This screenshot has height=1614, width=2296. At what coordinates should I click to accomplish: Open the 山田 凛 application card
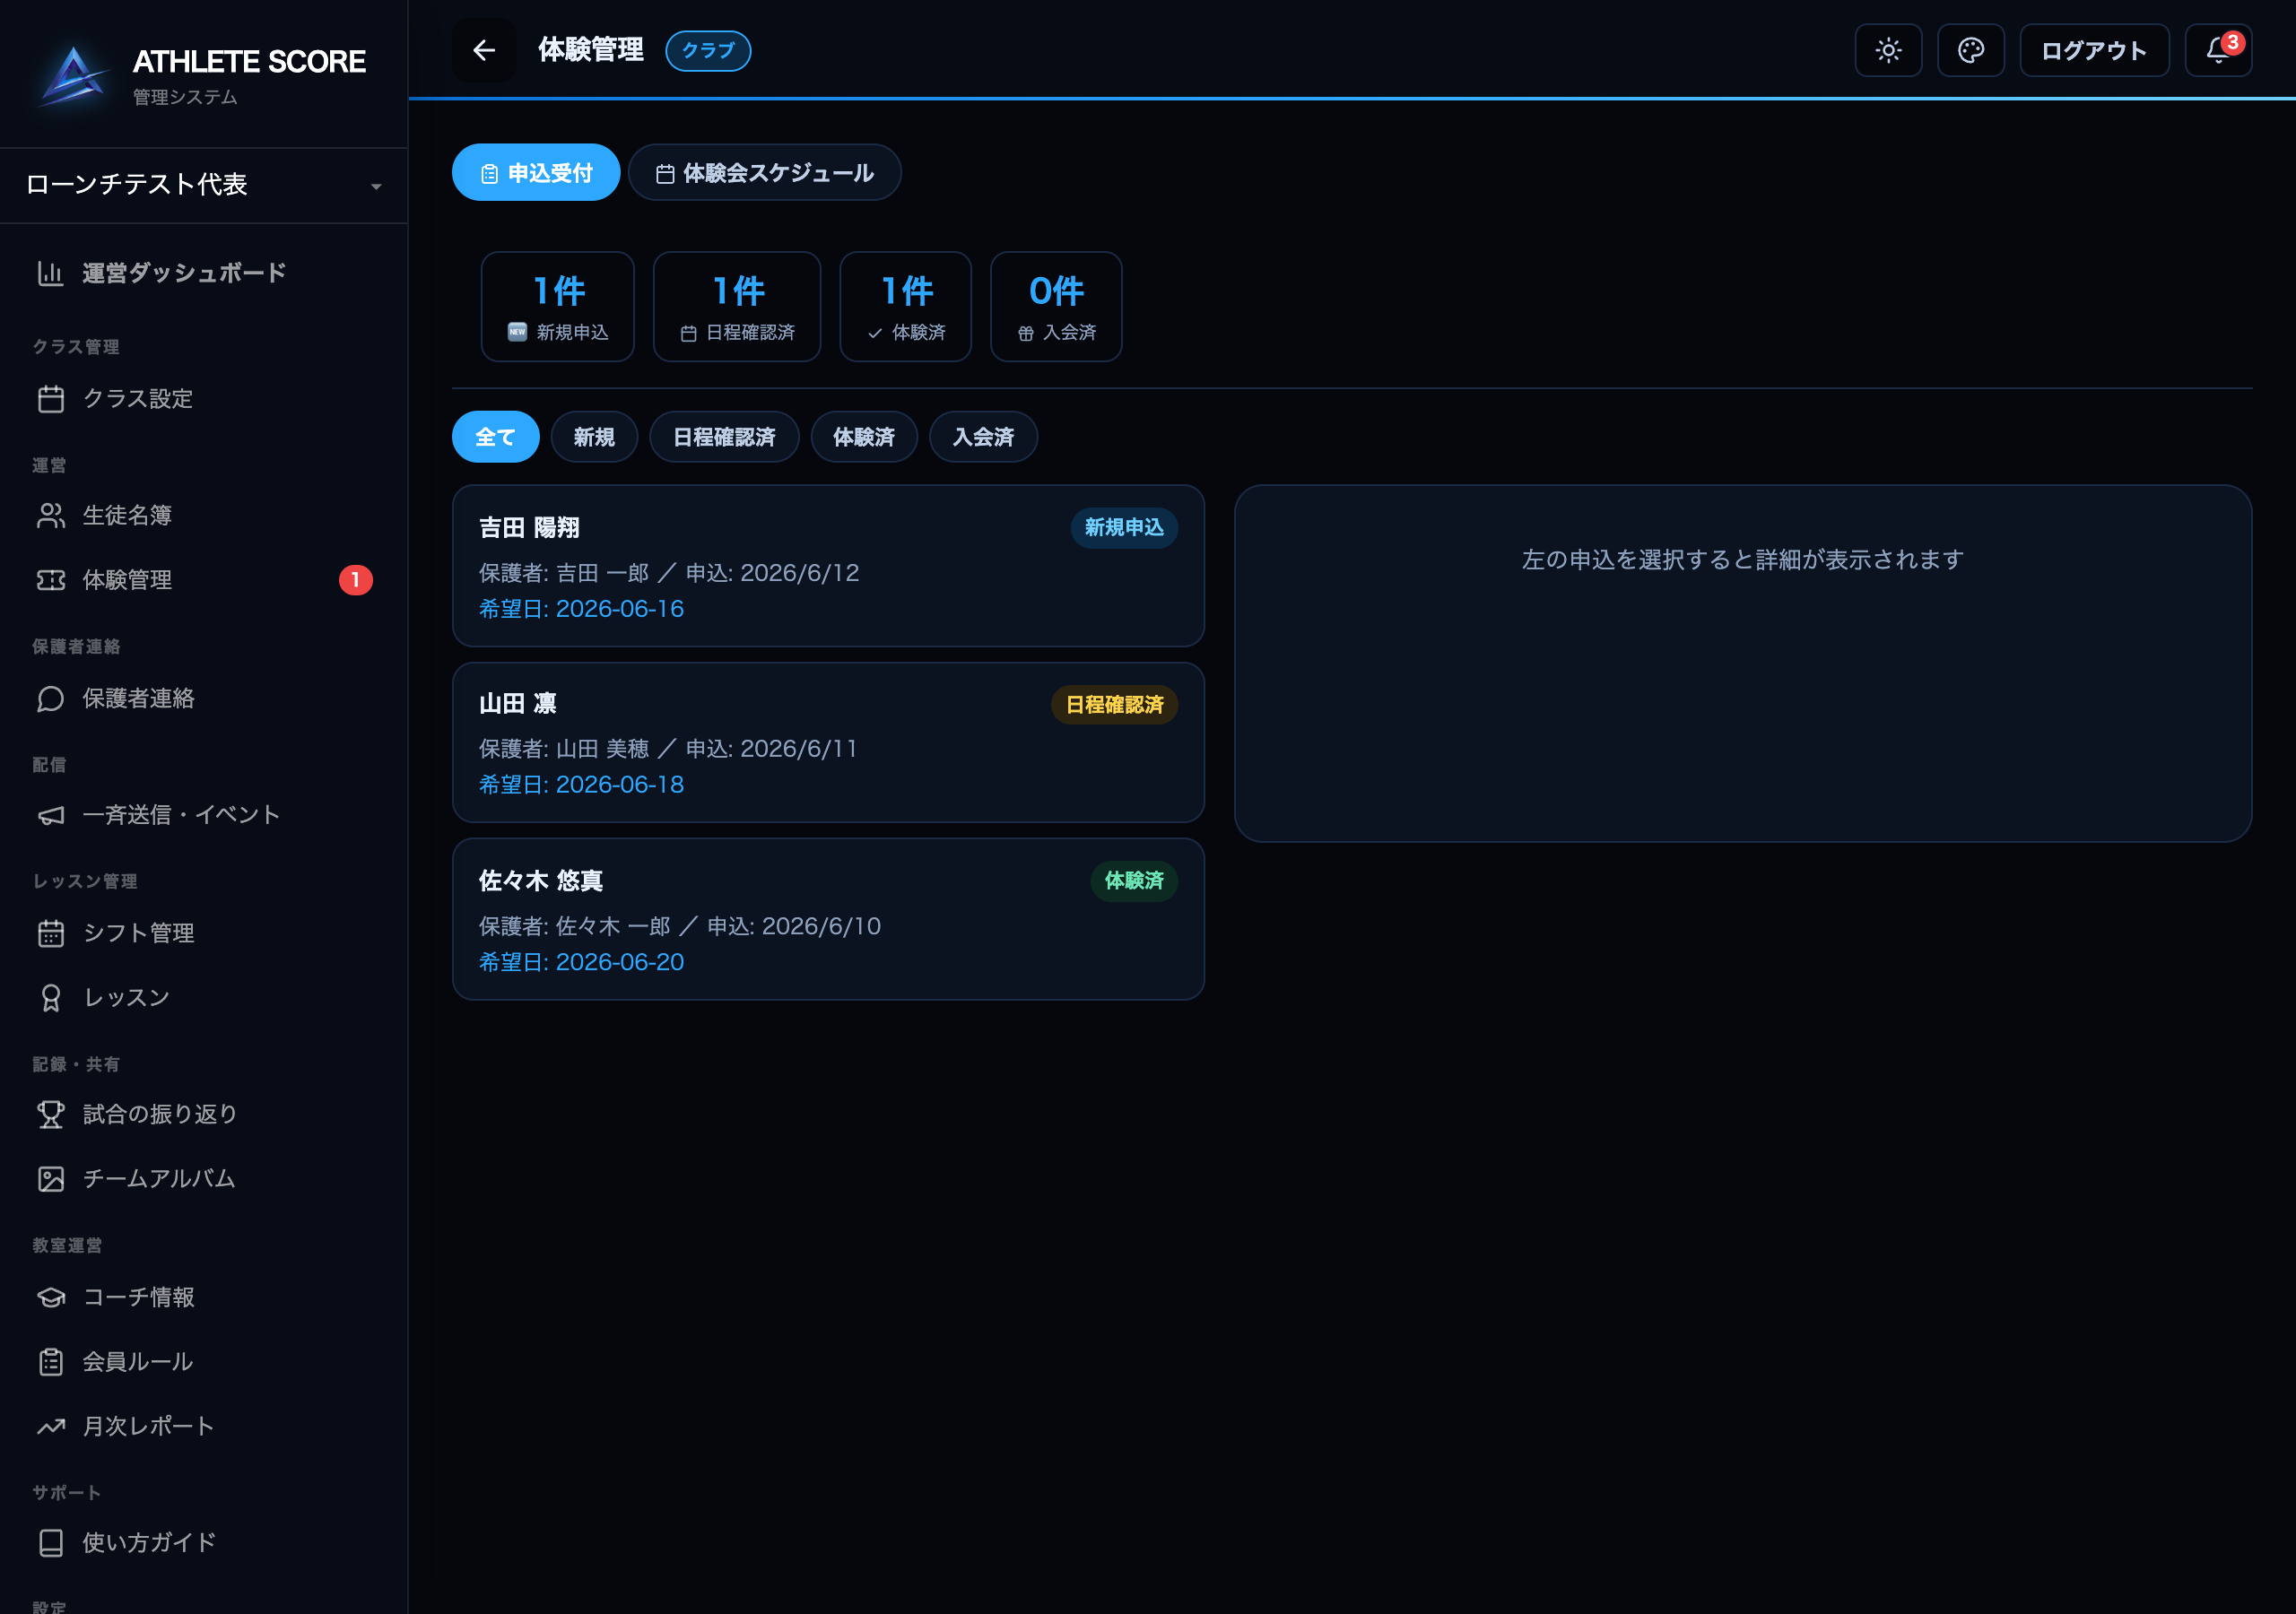click(x=828, y=743)
